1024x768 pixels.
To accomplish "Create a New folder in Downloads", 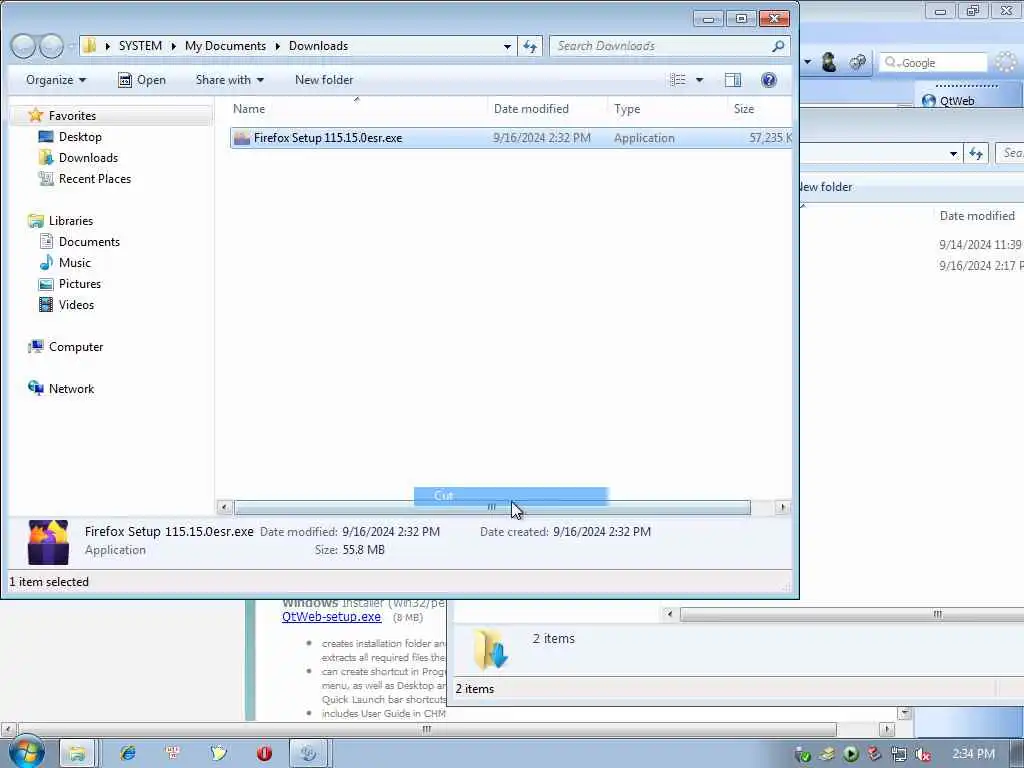I will click(324, 80).
